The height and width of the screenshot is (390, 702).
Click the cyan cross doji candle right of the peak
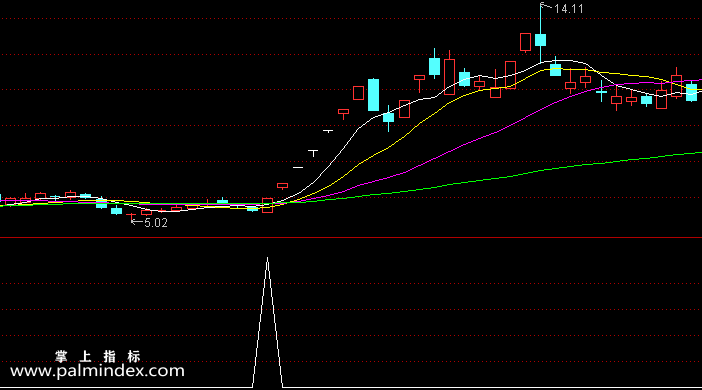click(x=601, y=92)
